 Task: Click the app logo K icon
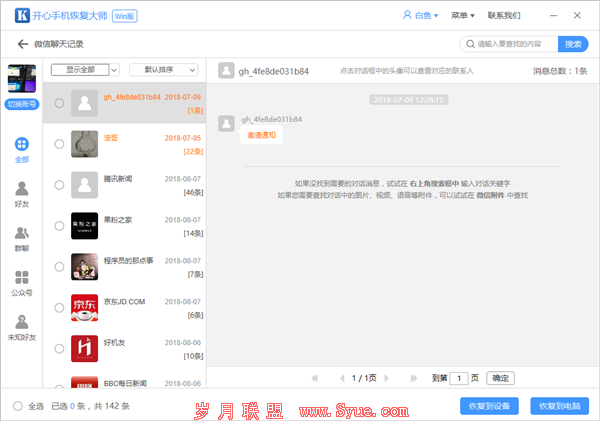click(22, 16)
